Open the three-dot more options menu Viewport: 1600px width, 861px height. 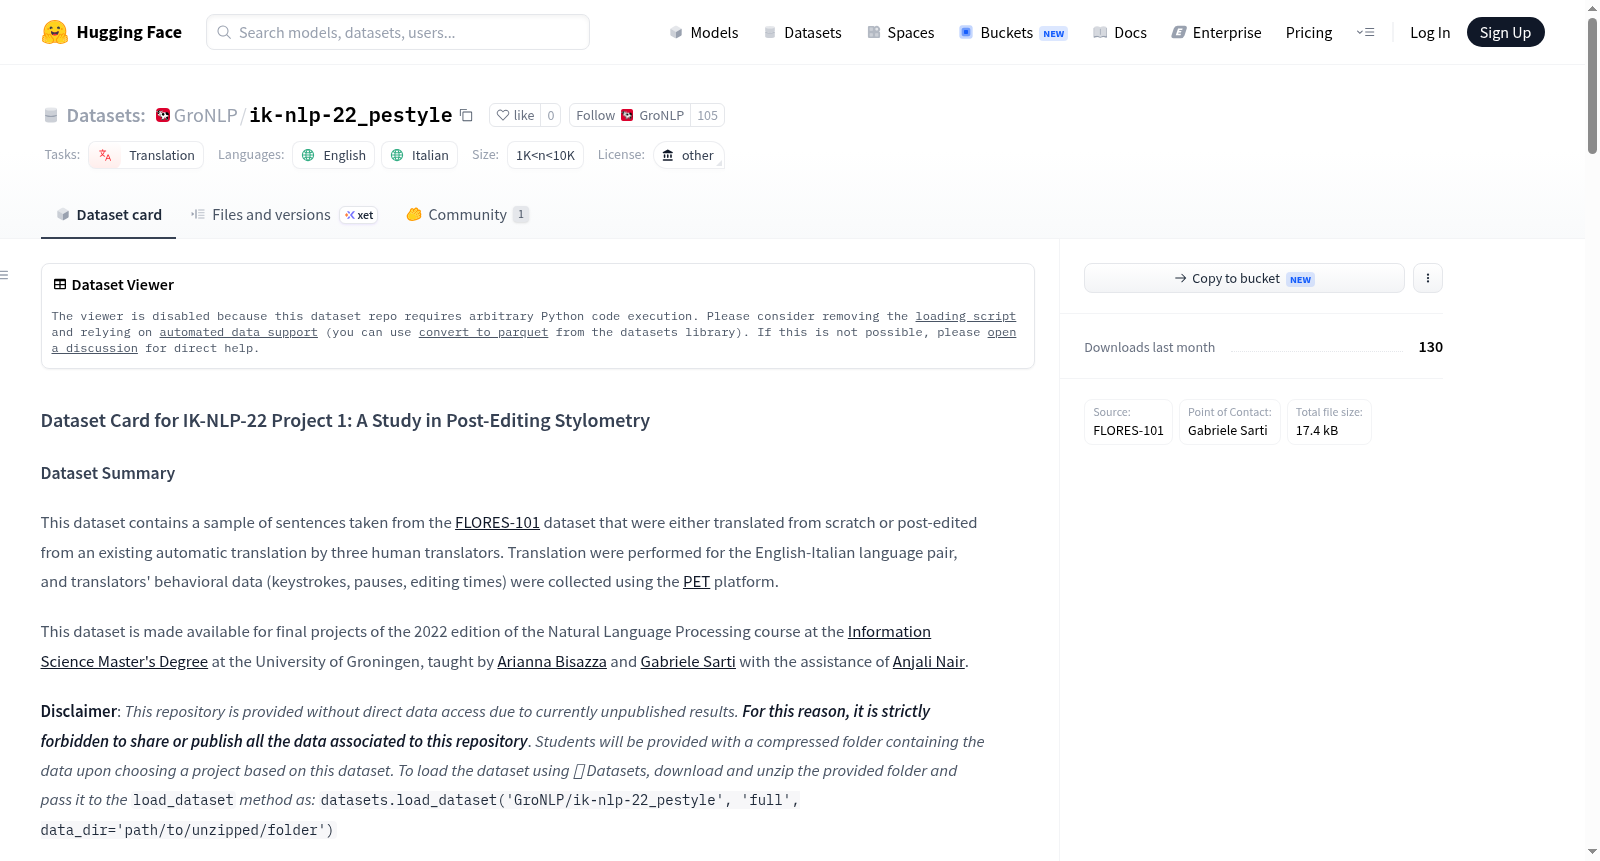pos(1428,278)
